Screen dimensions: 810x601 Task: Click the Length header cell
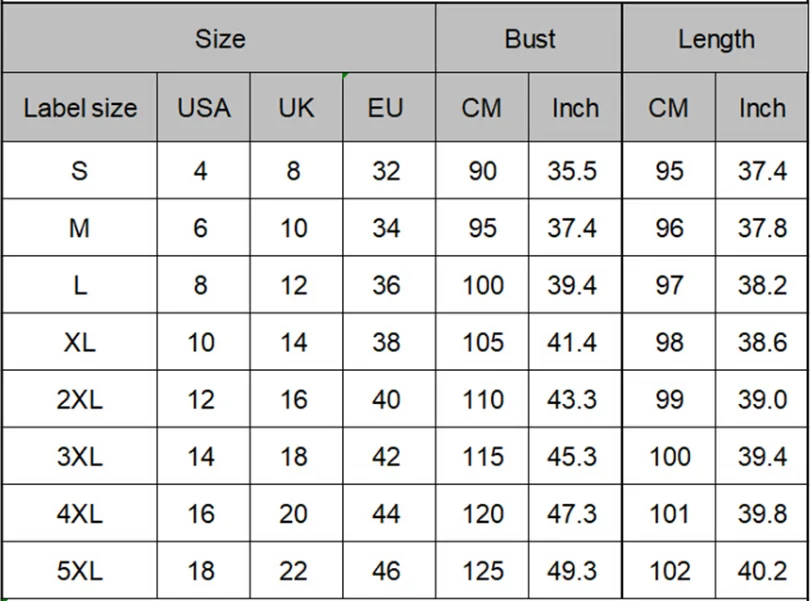tap(716, 39)
